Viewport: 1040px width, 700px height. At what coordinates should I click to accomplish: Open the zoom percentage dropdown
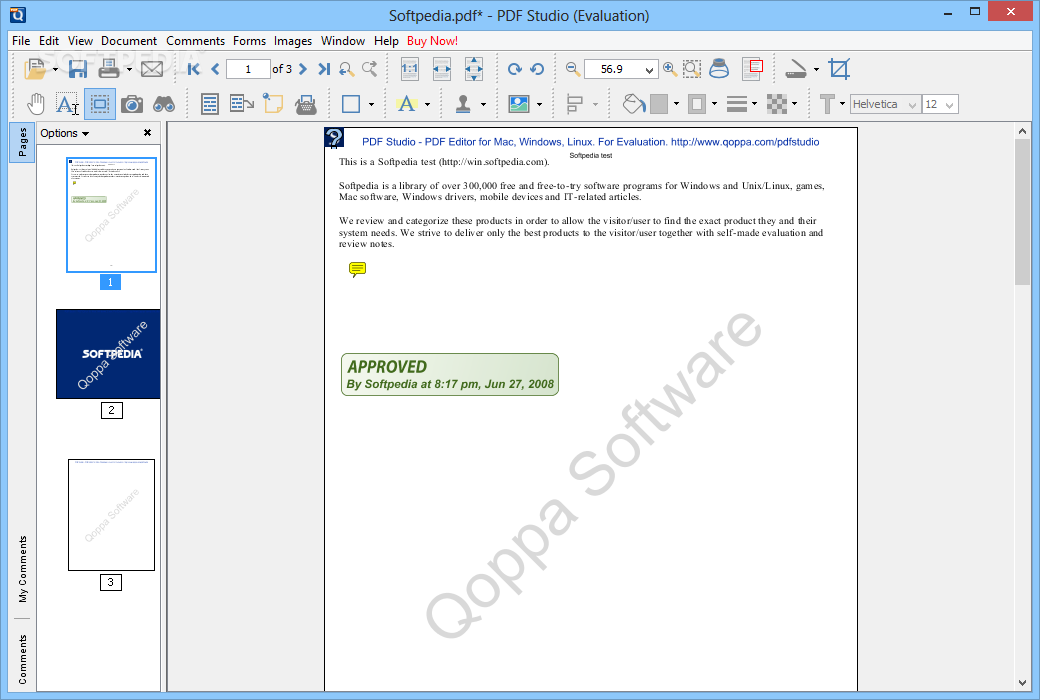click(649, 70)
